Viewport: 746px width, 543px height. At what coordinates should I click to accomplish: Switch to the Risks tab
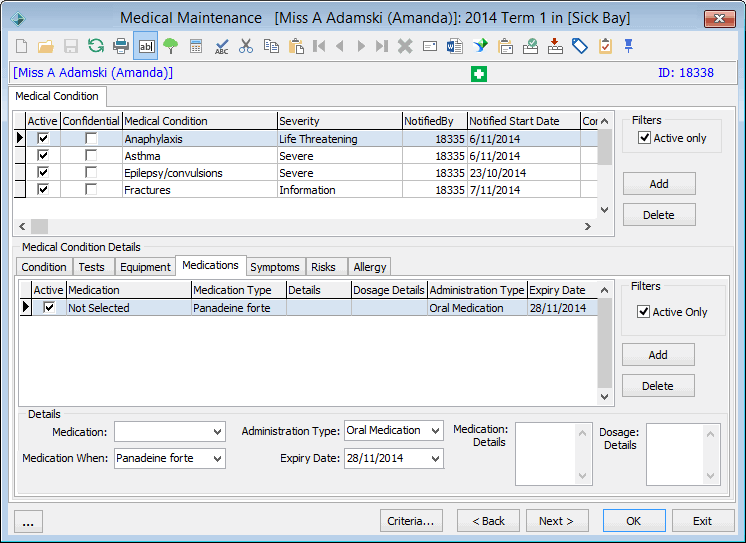pyautogui.click(x=324, y=267)
